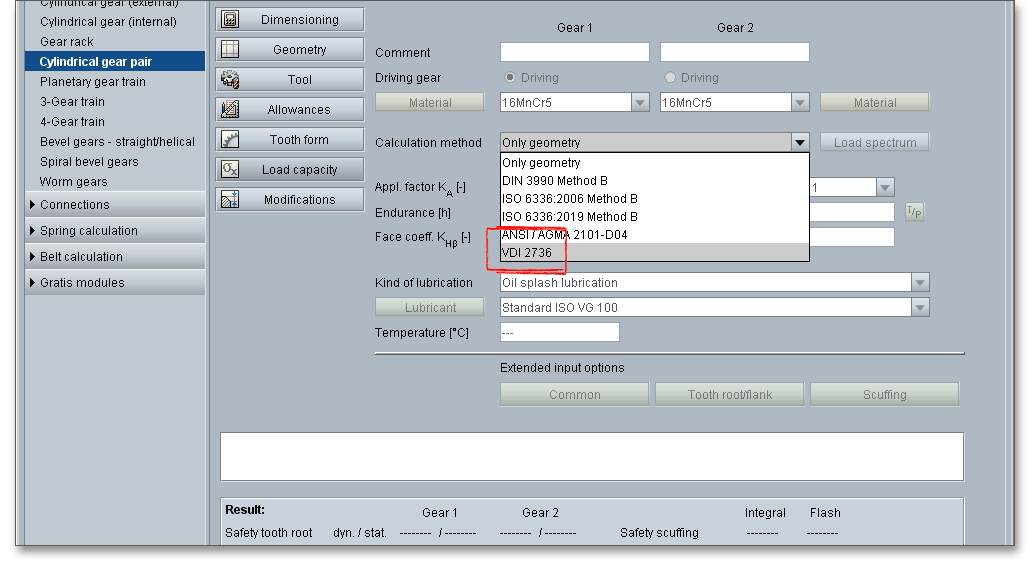Click the Gear 1 Comment field

pyautogui.click(x=574, y=52)
